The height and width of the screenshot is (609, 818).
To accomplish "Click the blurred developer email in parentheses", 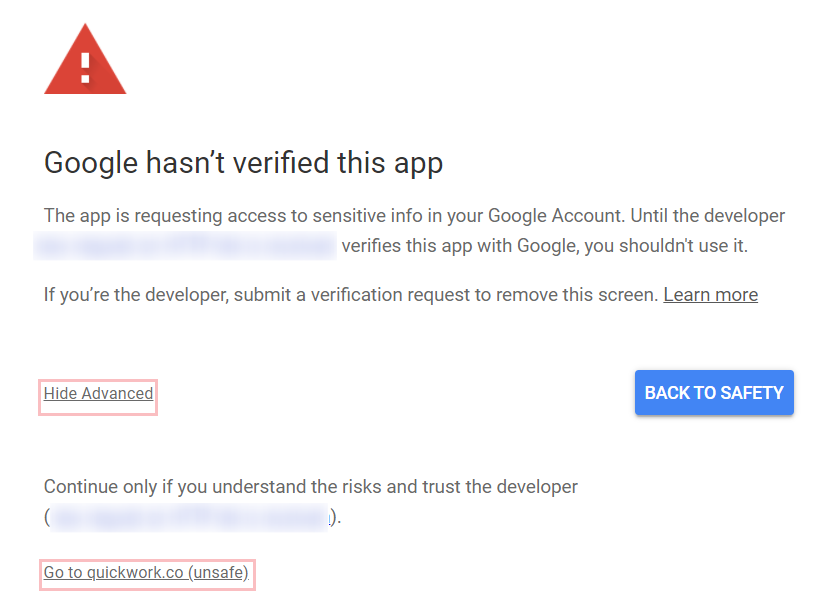I will point(190,518).
